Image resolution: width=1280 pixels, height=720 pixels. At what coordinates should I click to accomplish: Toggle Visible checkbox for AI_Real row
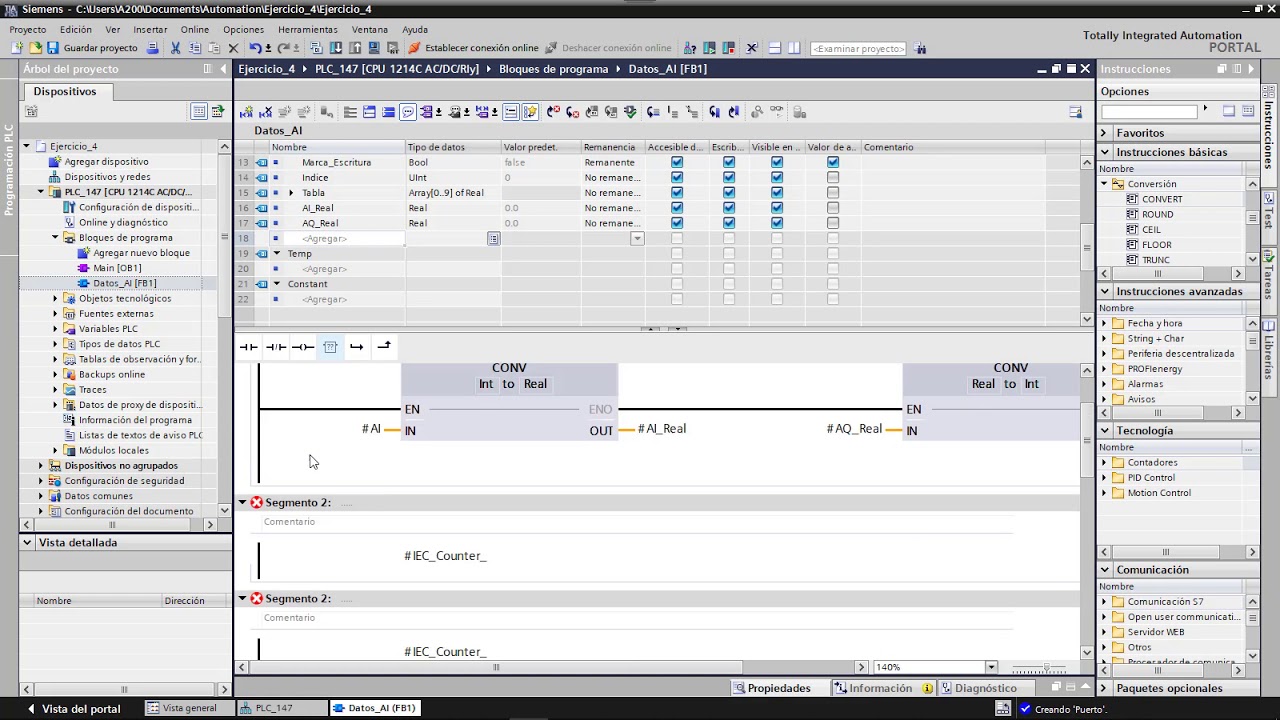[x=777, y=208]
